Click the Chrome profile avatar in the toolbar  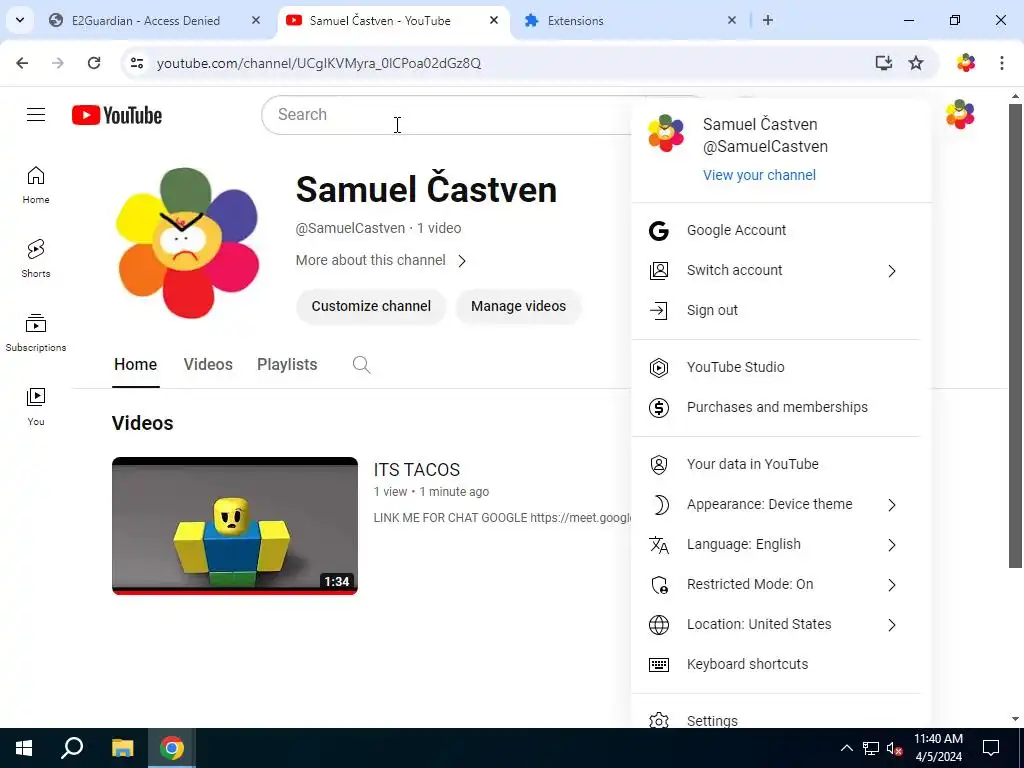point(966,63)
